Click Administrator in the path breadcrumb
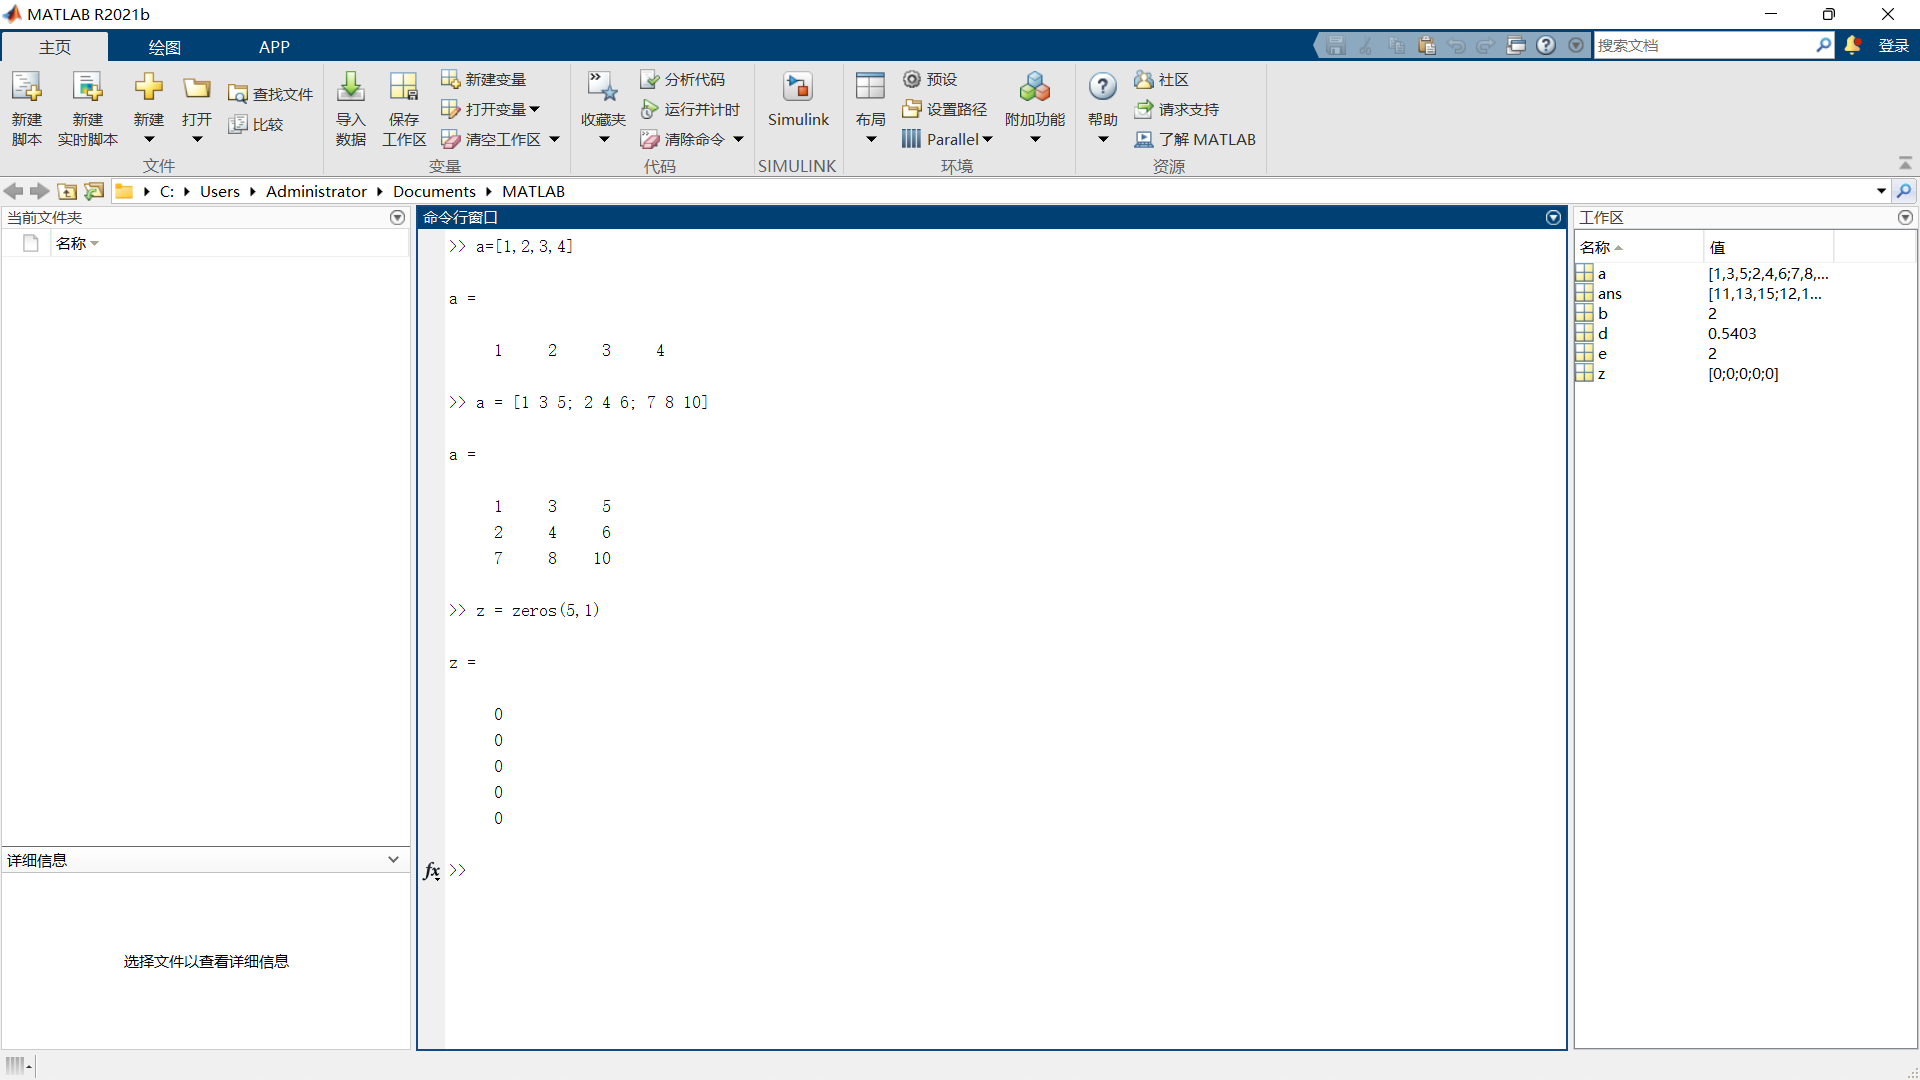Viewport: 1920px width, 1080px height. (316, 191)
